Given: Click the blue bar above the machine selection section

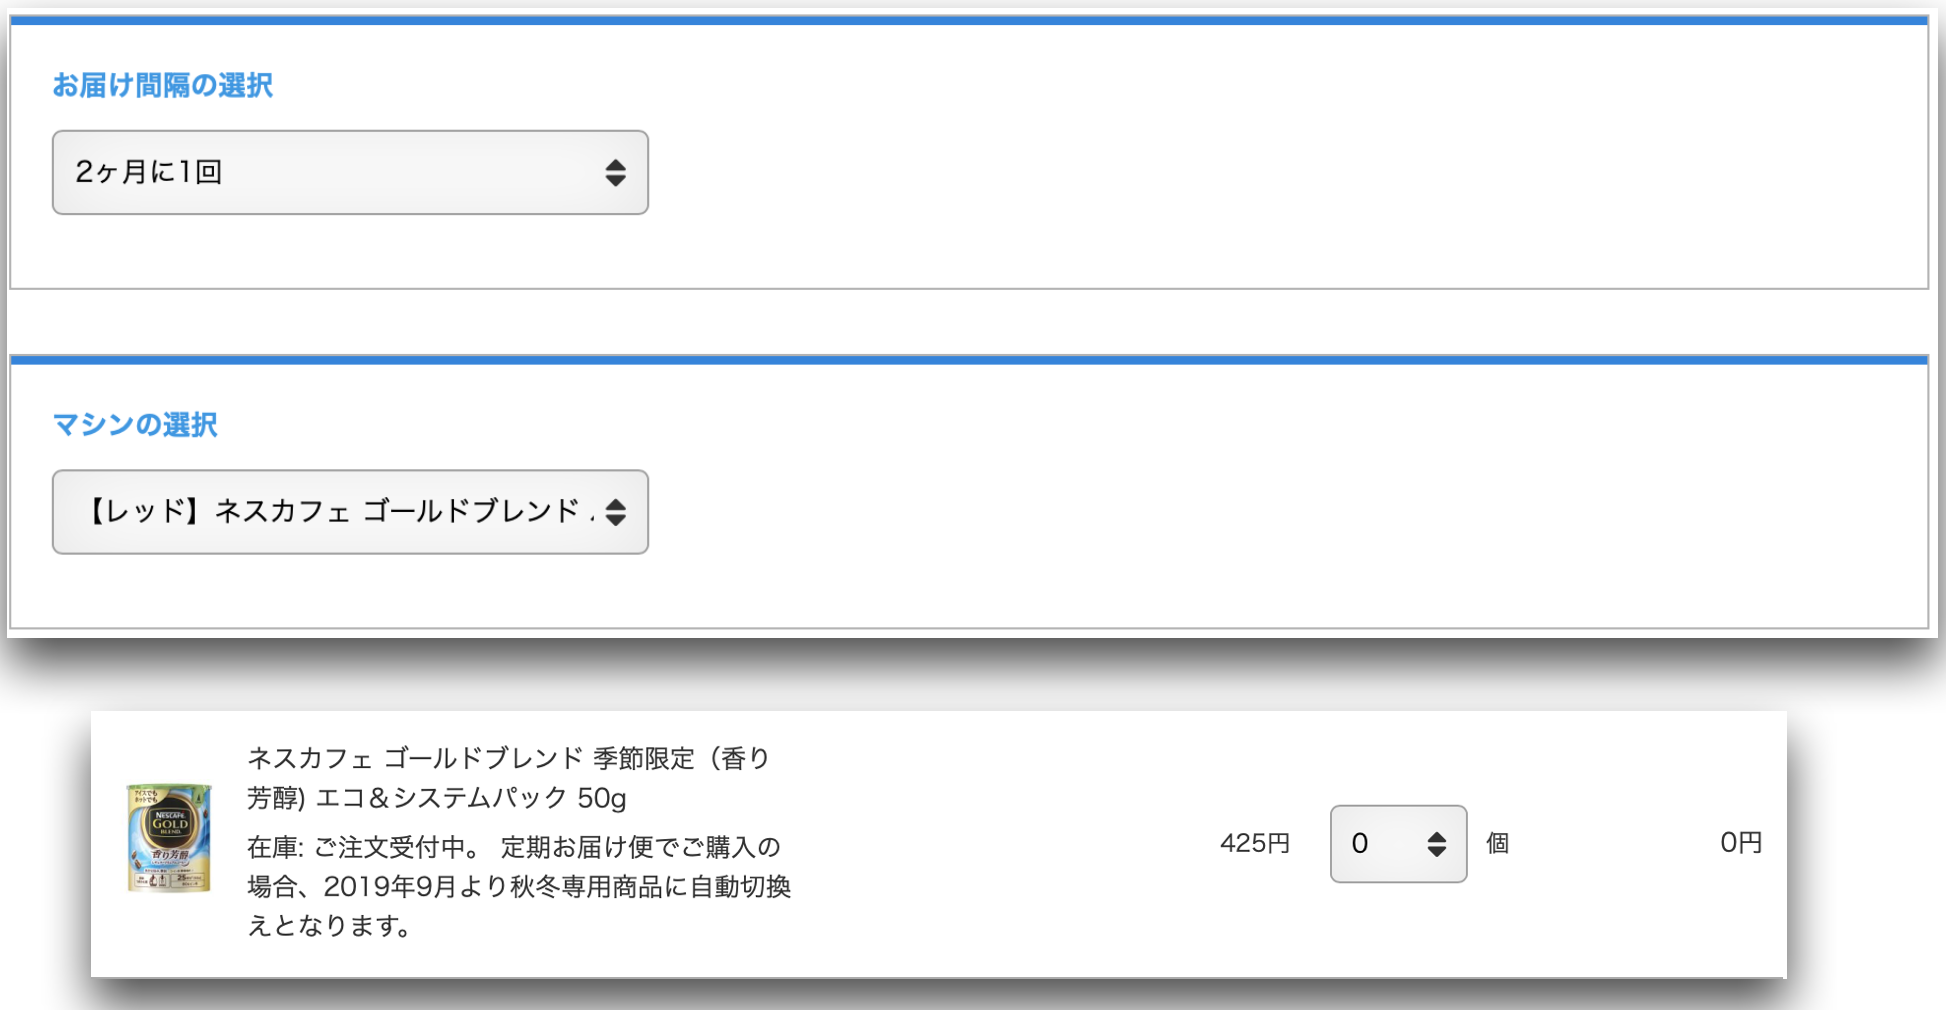Looking at the screenshot, I should [x=968, y=359].
